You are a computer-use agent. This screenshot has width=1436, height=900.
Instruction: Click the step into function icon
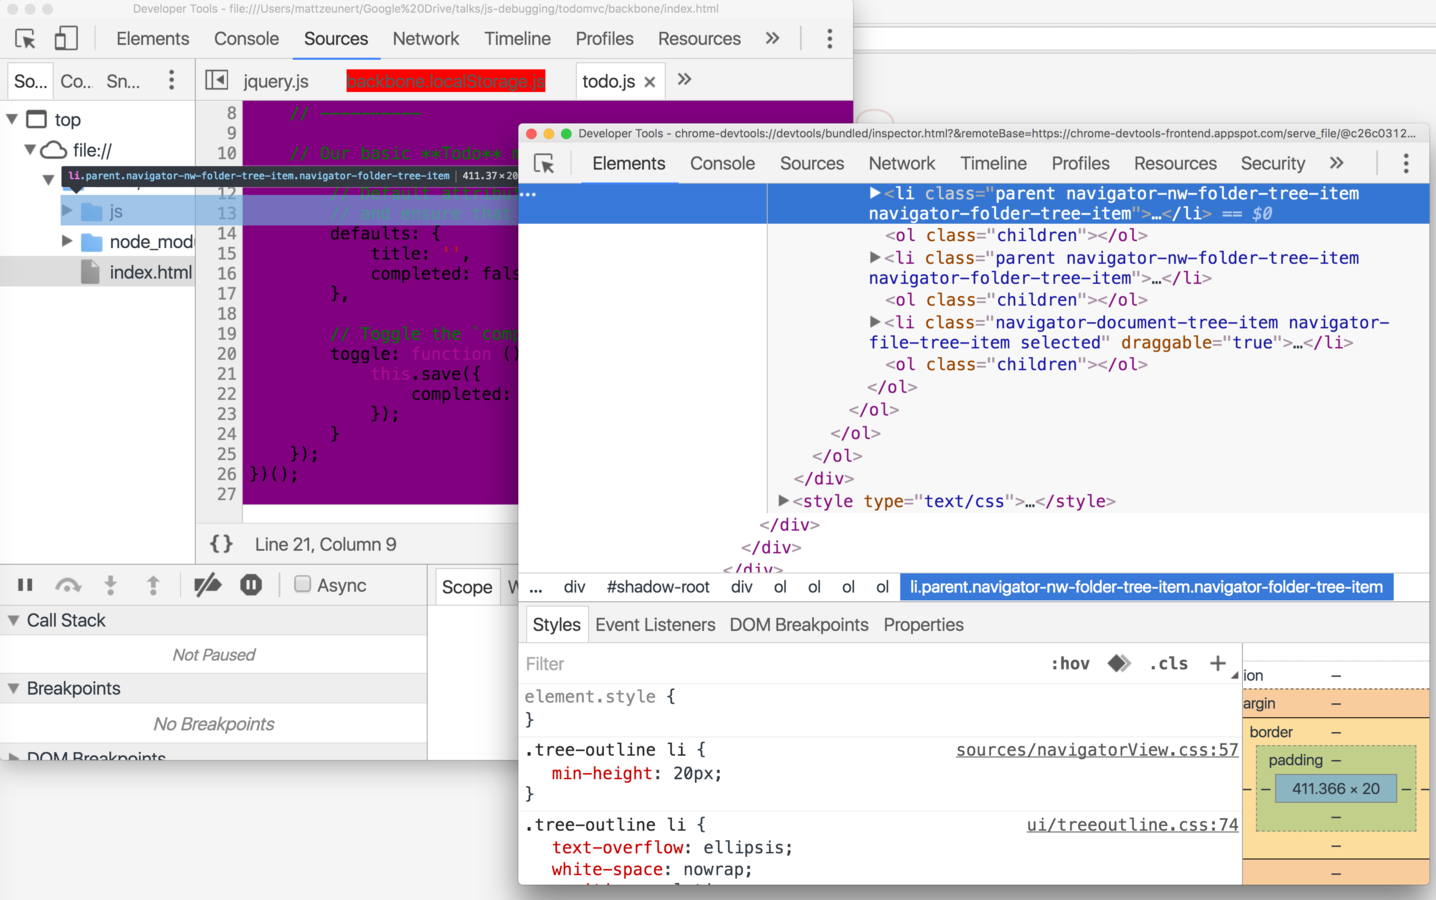(x=111, y=585)
